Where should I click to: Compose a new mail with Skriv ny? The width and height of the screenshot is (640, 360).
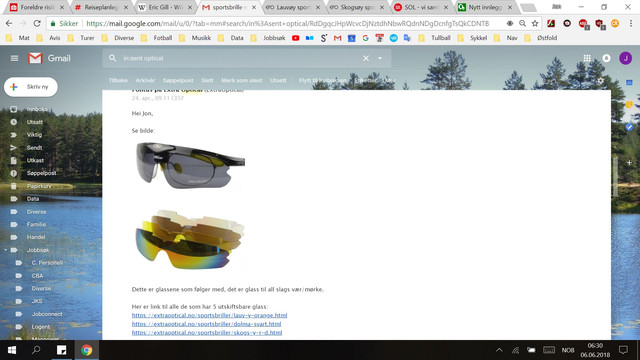[x=31, y=87]
